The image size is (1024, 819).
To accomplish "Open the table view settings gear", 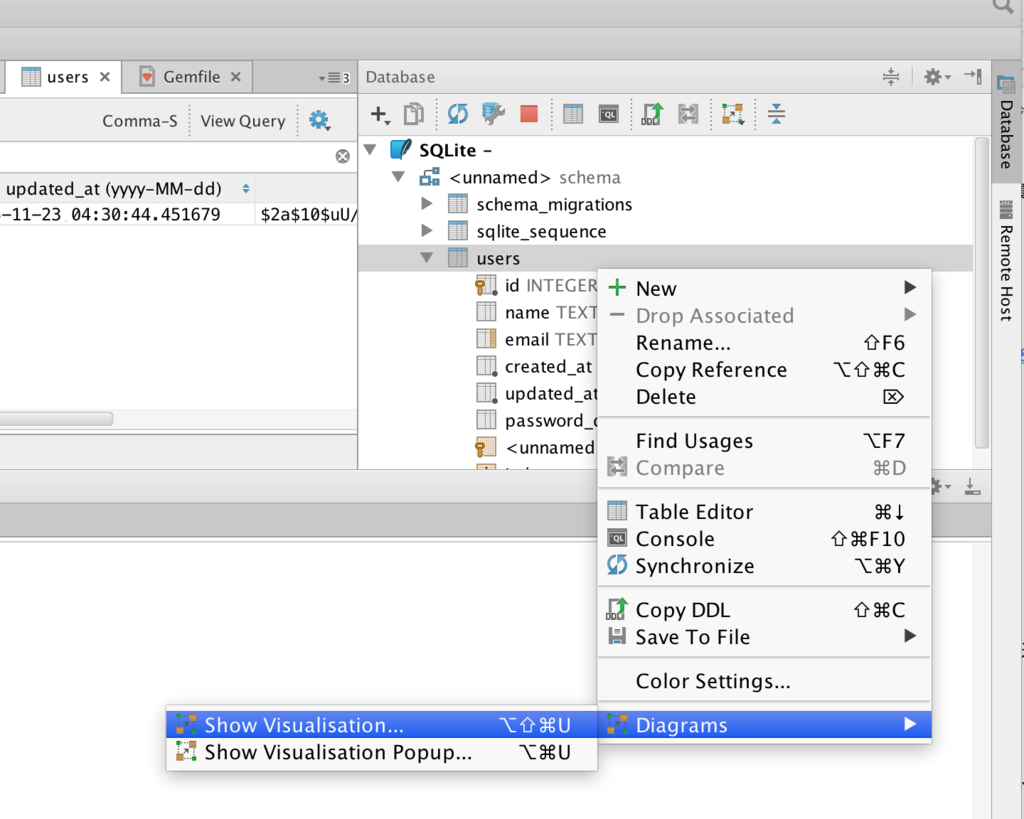I will (319, 121).
